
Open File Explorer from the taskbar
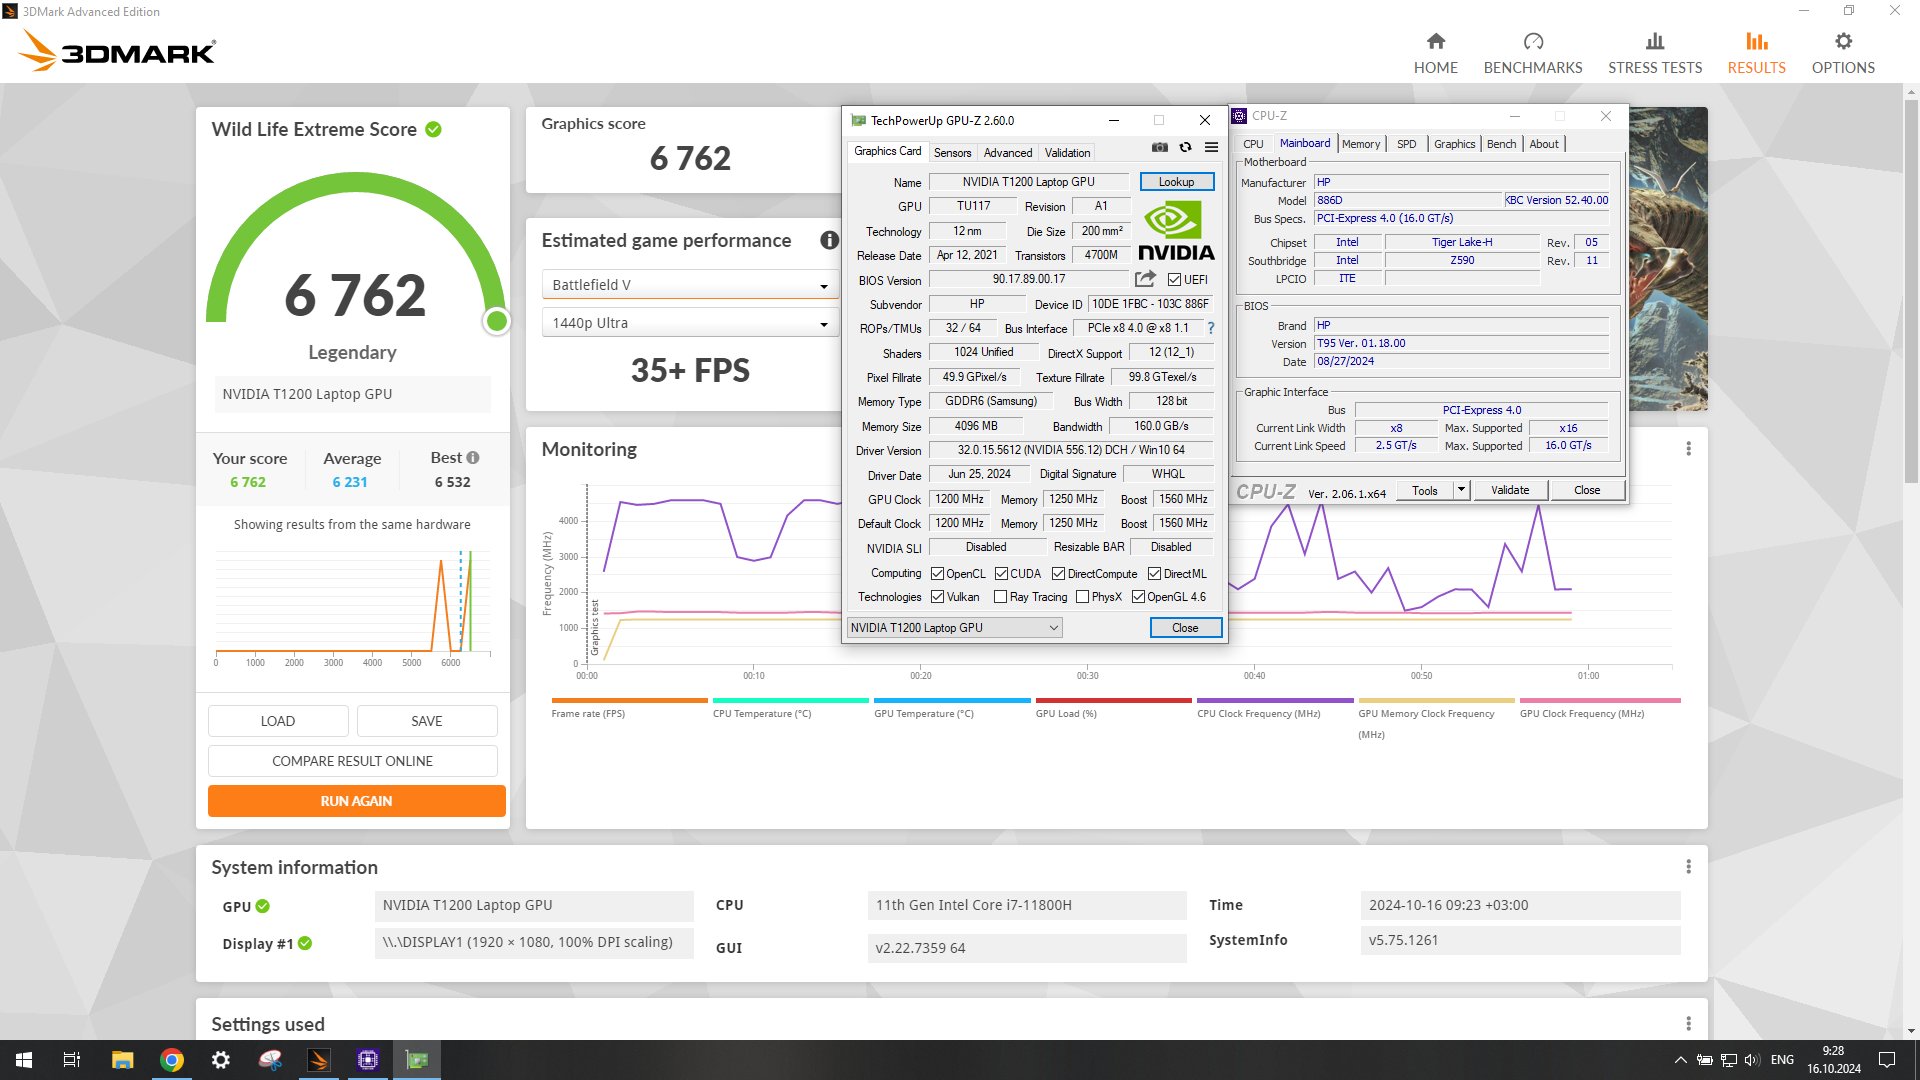[122, 1060]
